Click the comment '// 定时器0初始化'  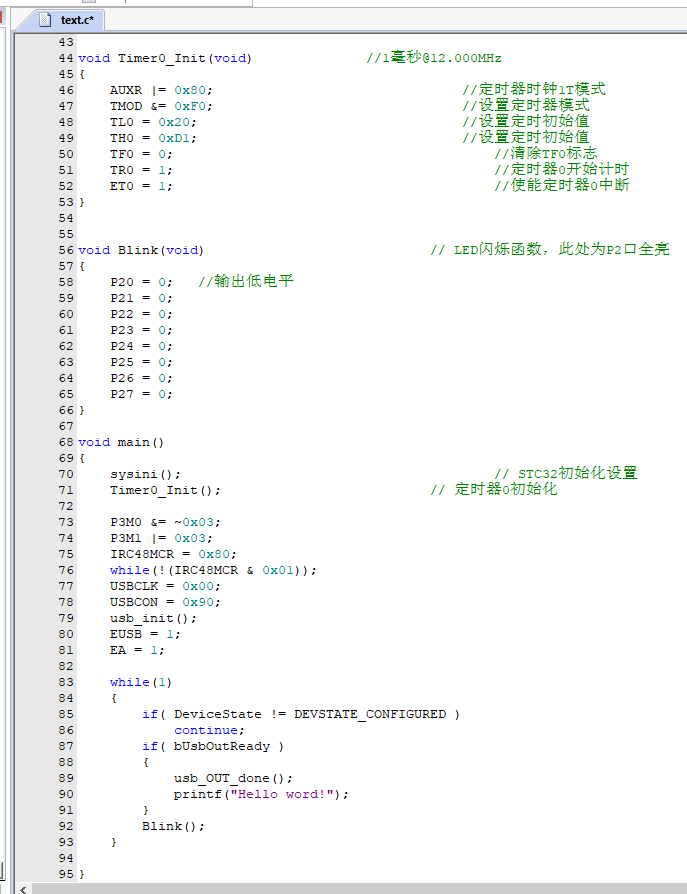[494, 489]
